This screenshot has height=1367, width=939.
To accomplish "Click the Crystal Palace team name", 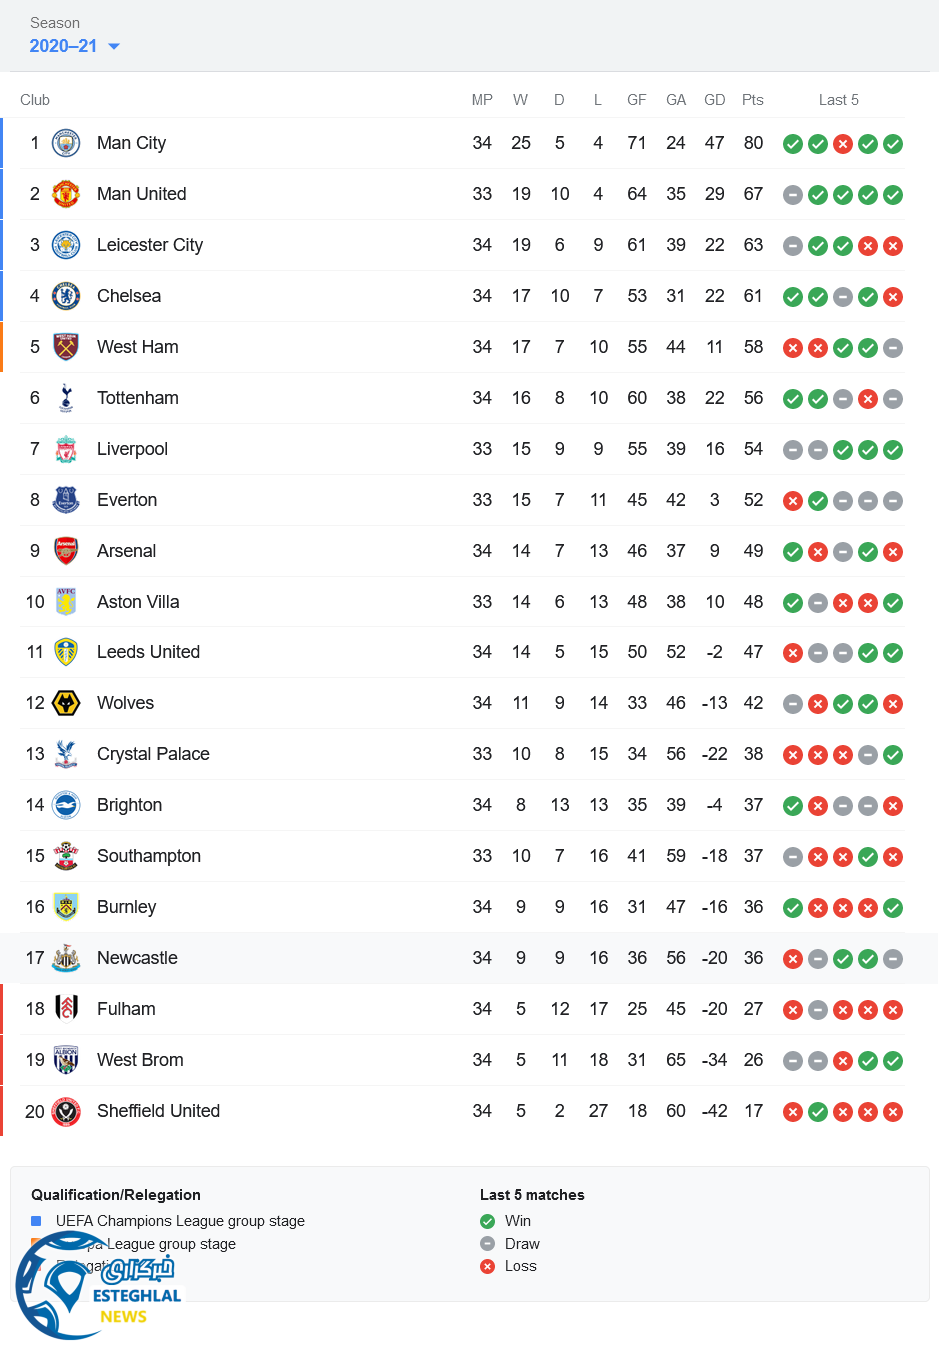I will click(153, 754).
